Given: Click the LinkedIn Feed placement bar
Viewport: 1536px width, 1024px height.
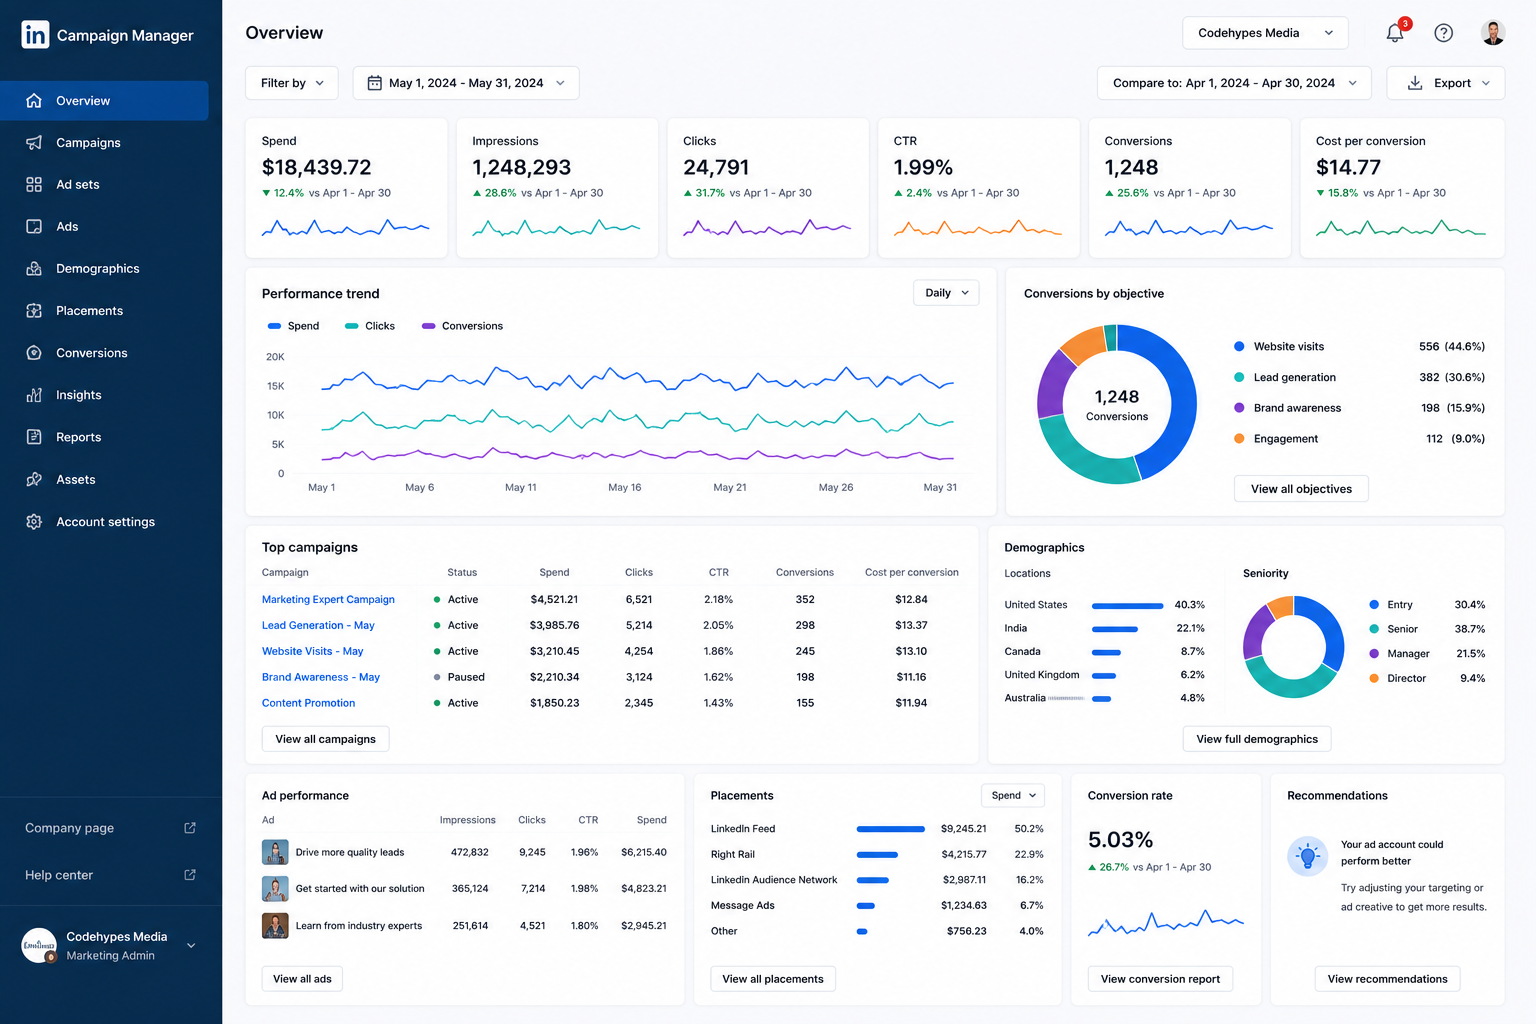Looking at the screenshot, I should [x=891, y=829].
